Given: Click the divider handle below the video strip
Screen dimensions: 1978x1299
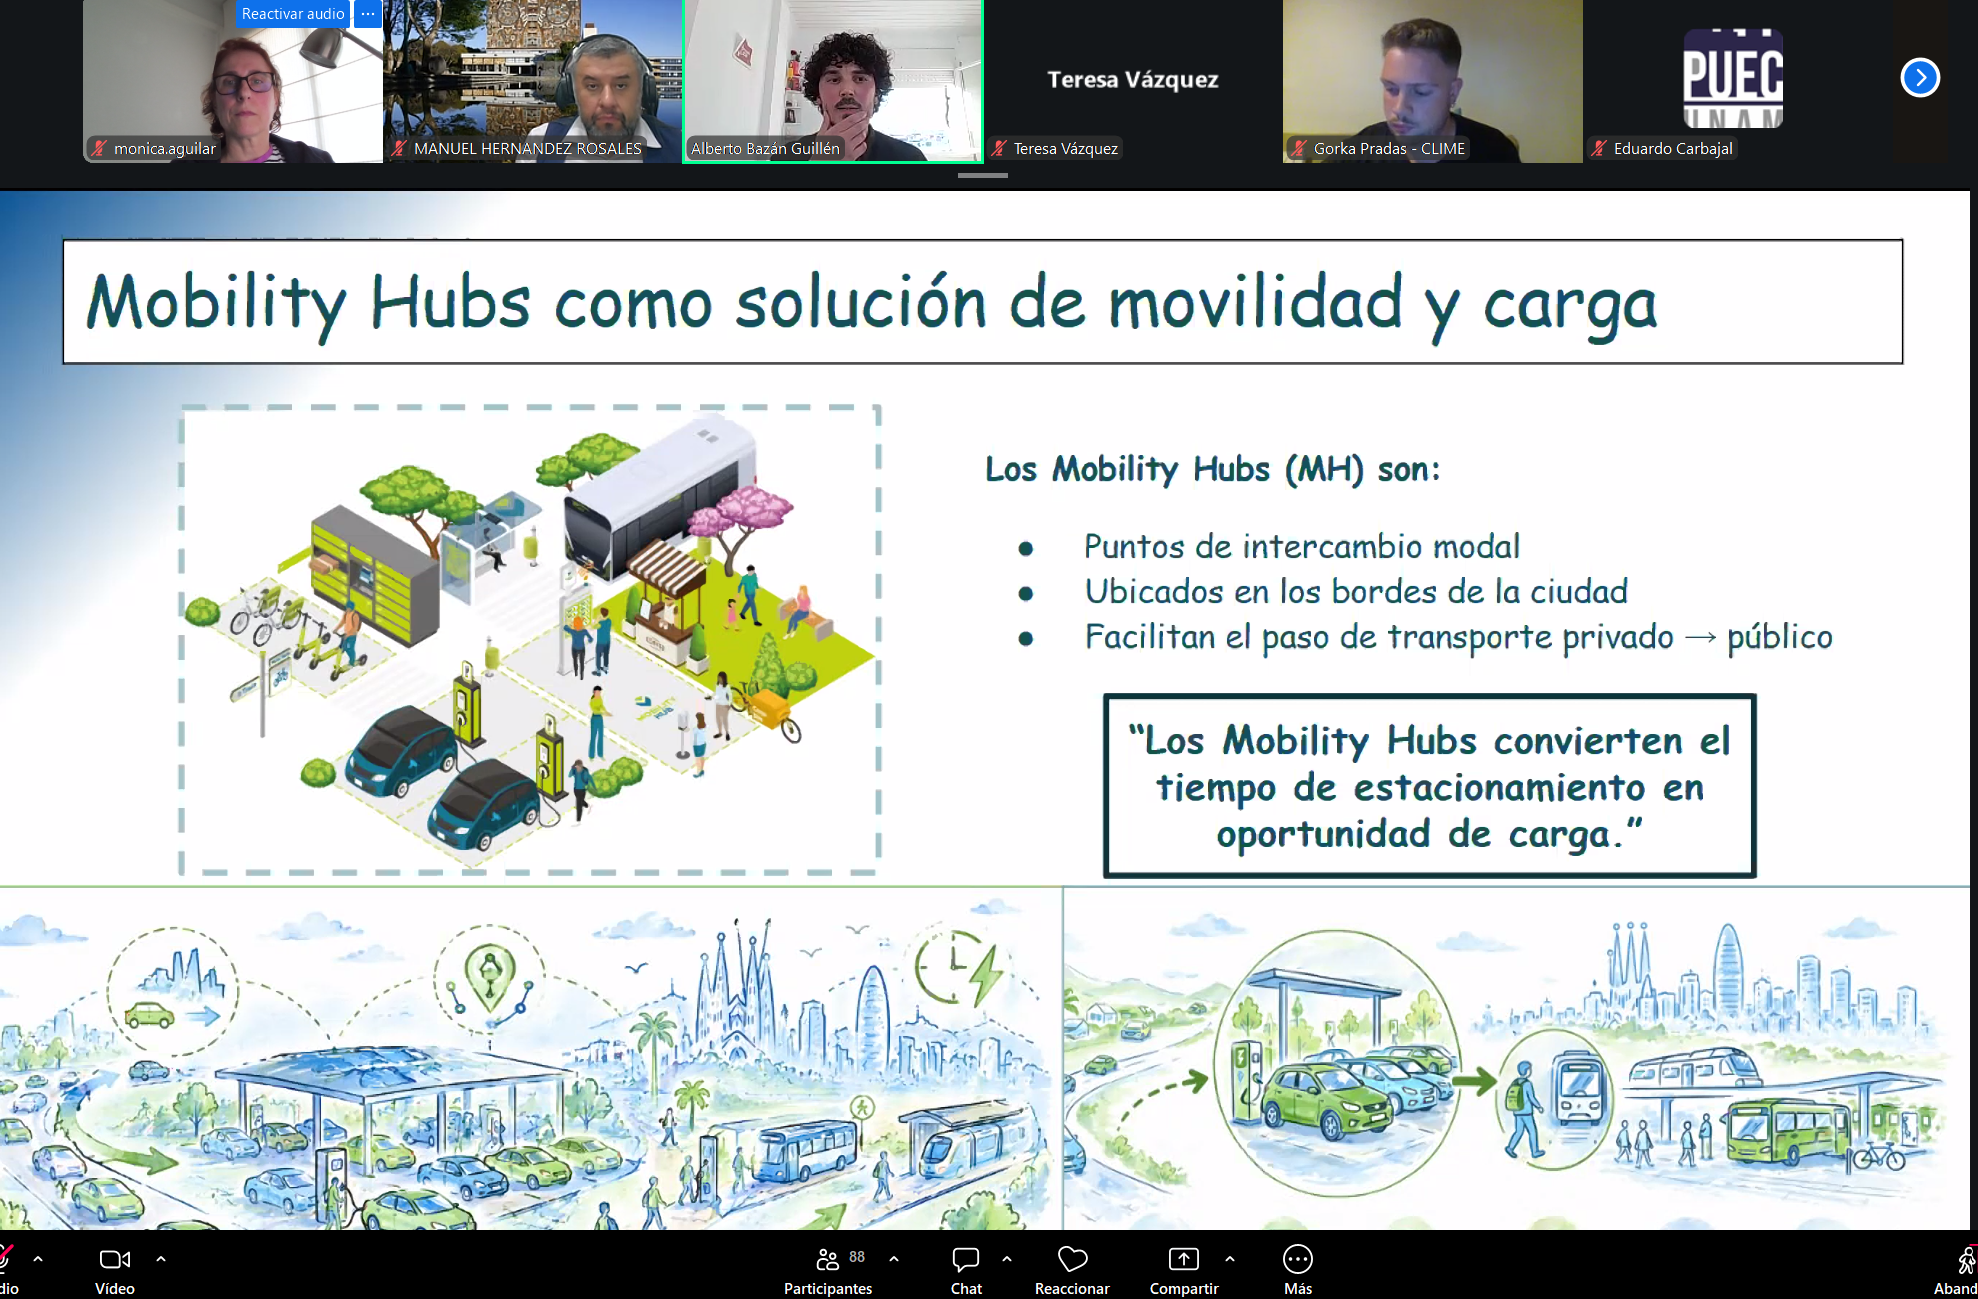Looking at the screenshot, I should click(x=982, y=176).
